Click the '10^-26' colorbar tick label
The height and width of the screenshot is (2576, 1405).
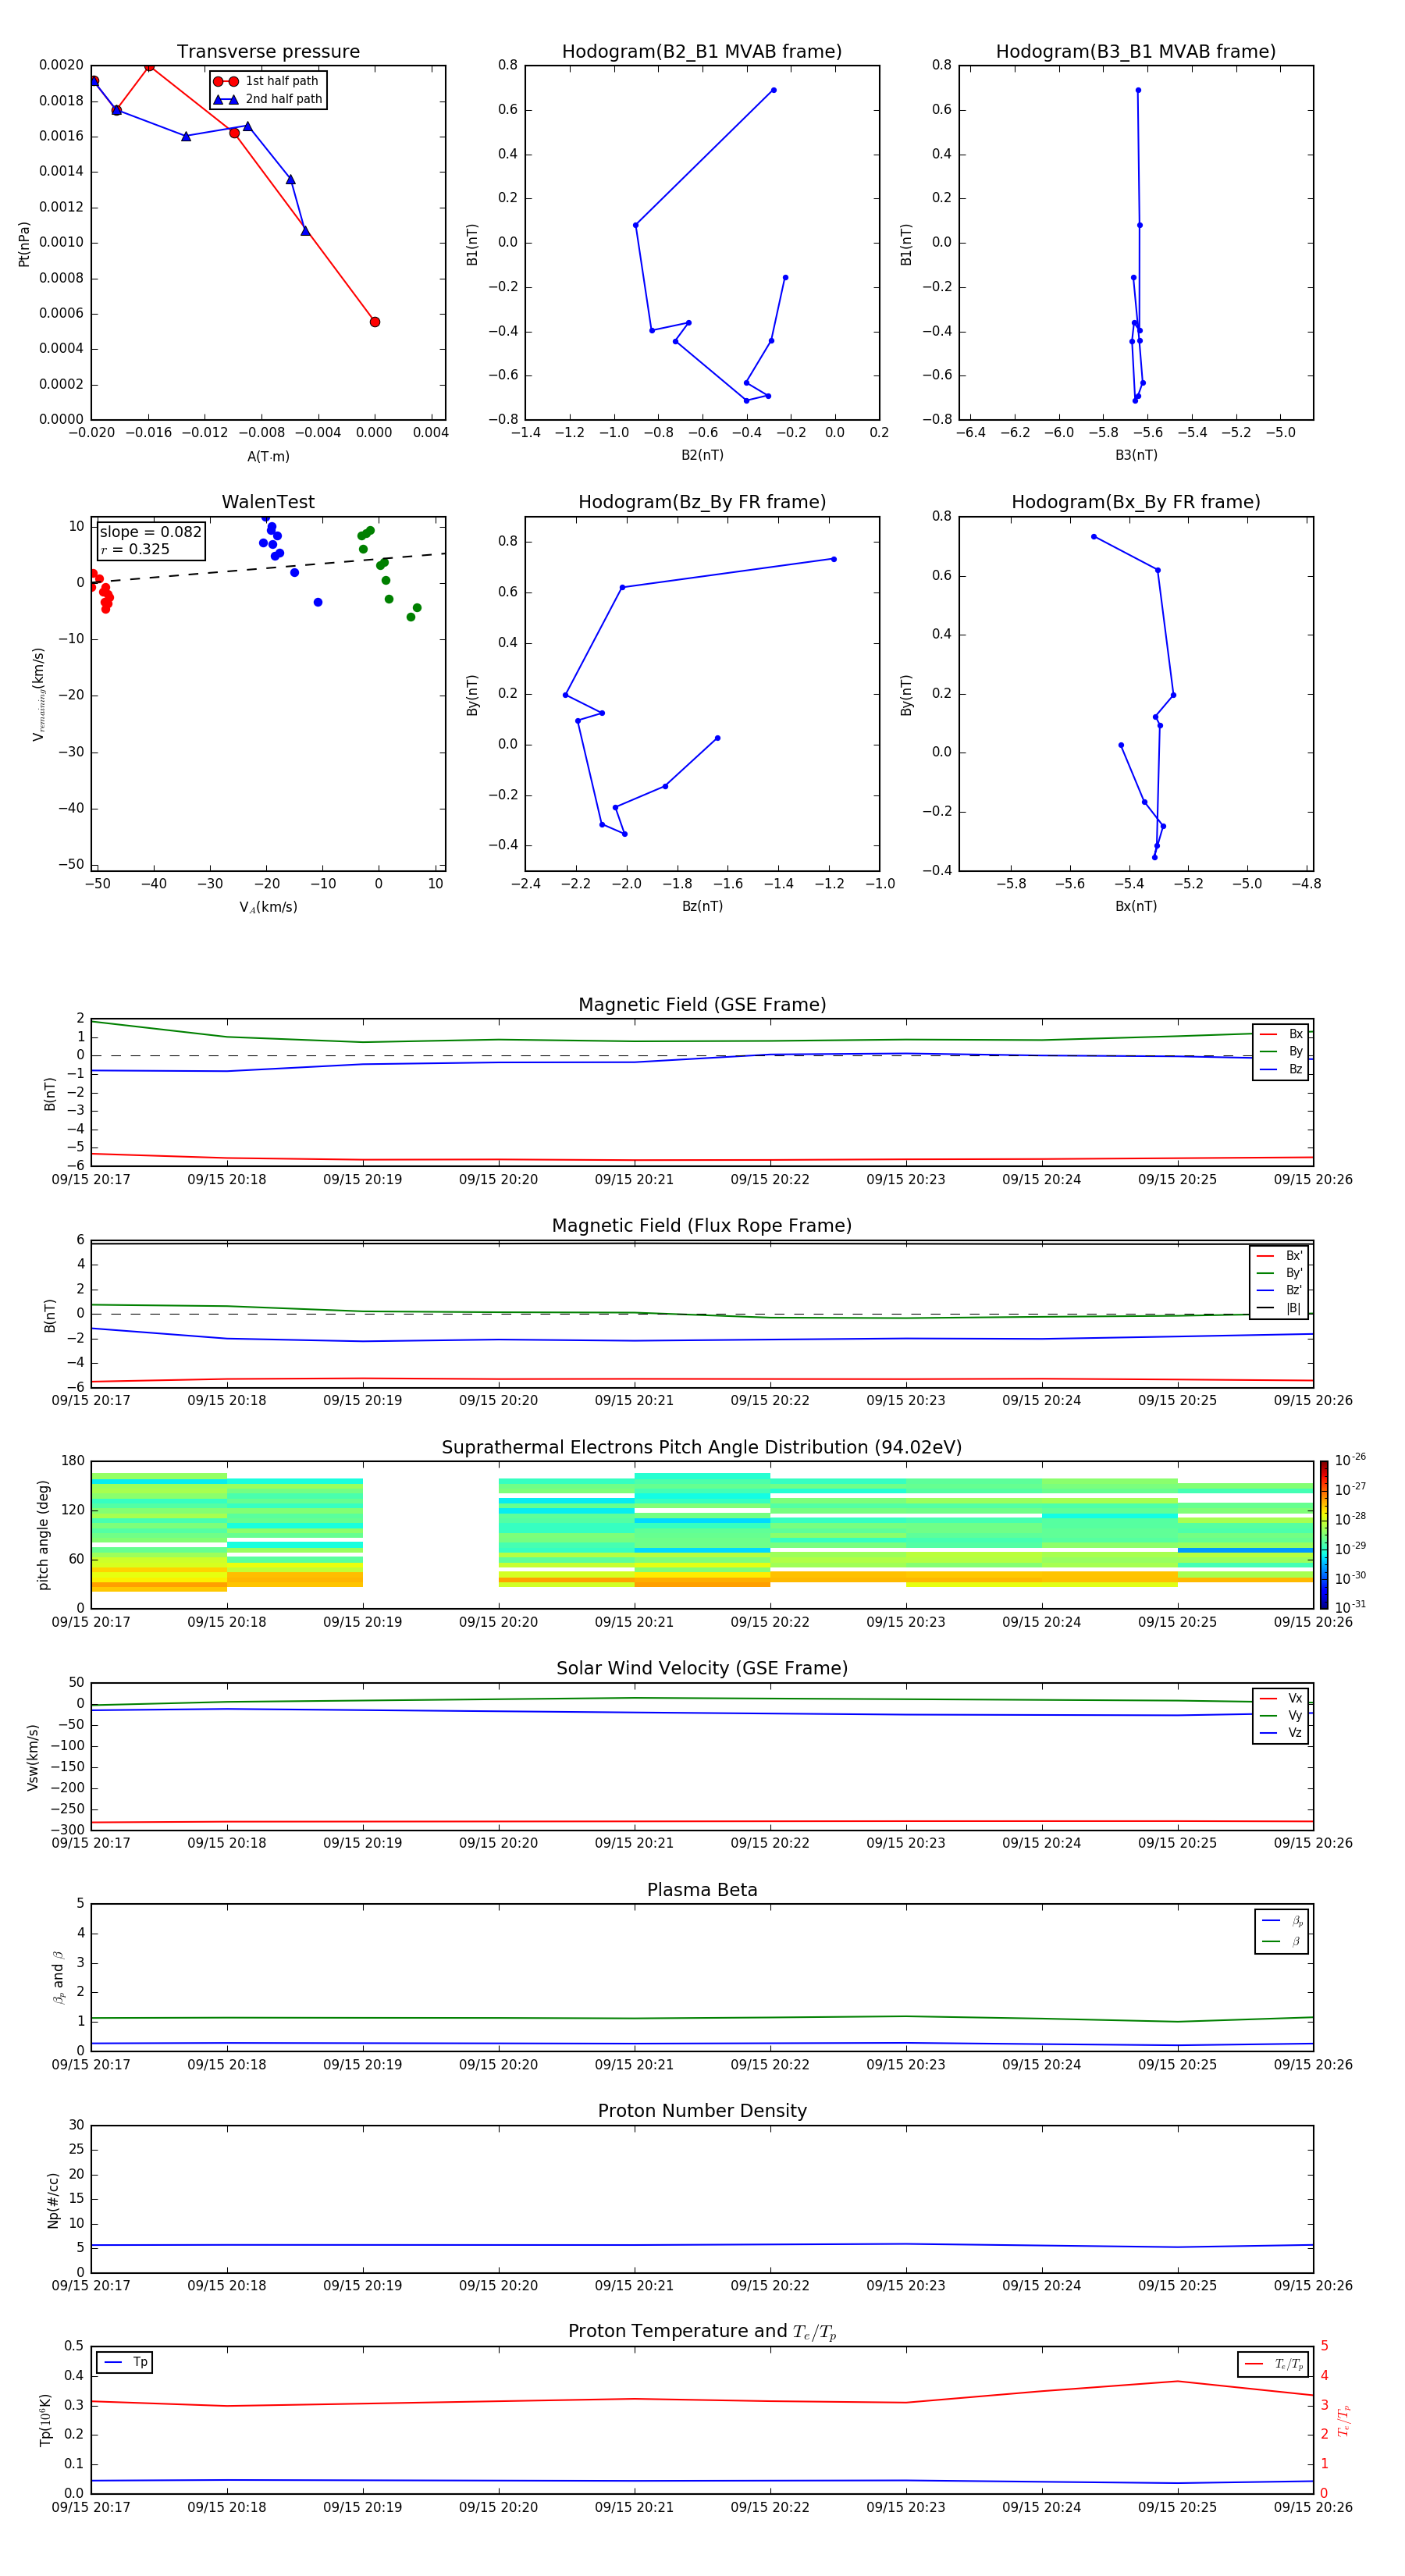[x=1350, y=1460]
